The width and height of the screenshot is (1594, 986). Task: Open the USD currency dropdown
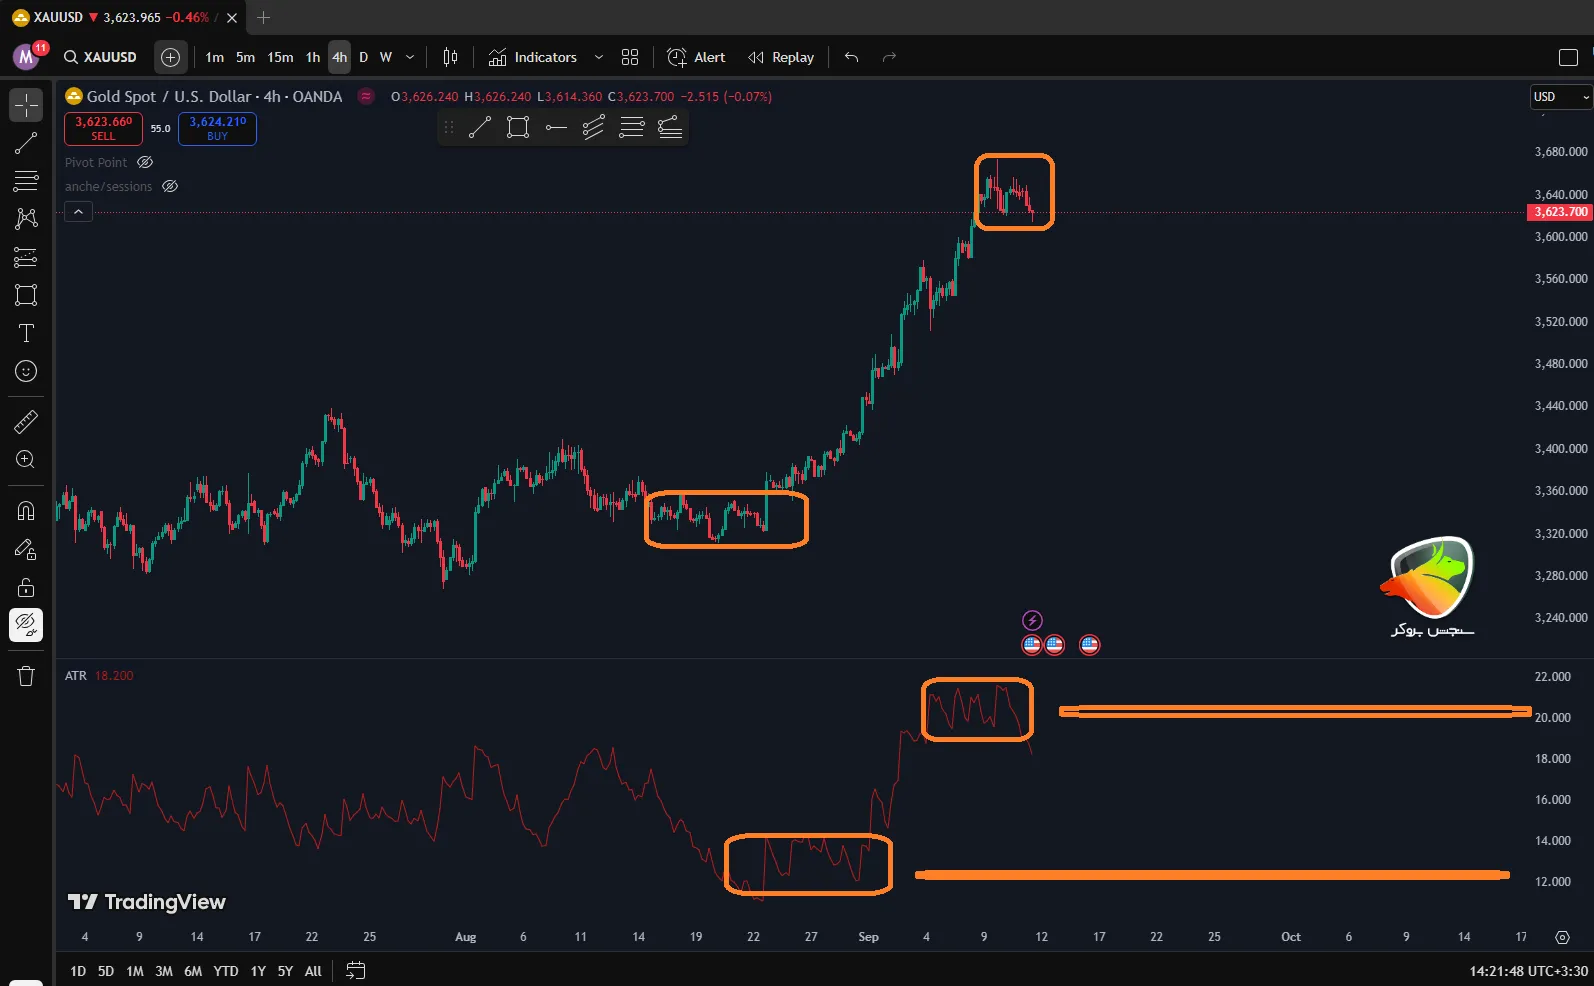coord(1561,97)
